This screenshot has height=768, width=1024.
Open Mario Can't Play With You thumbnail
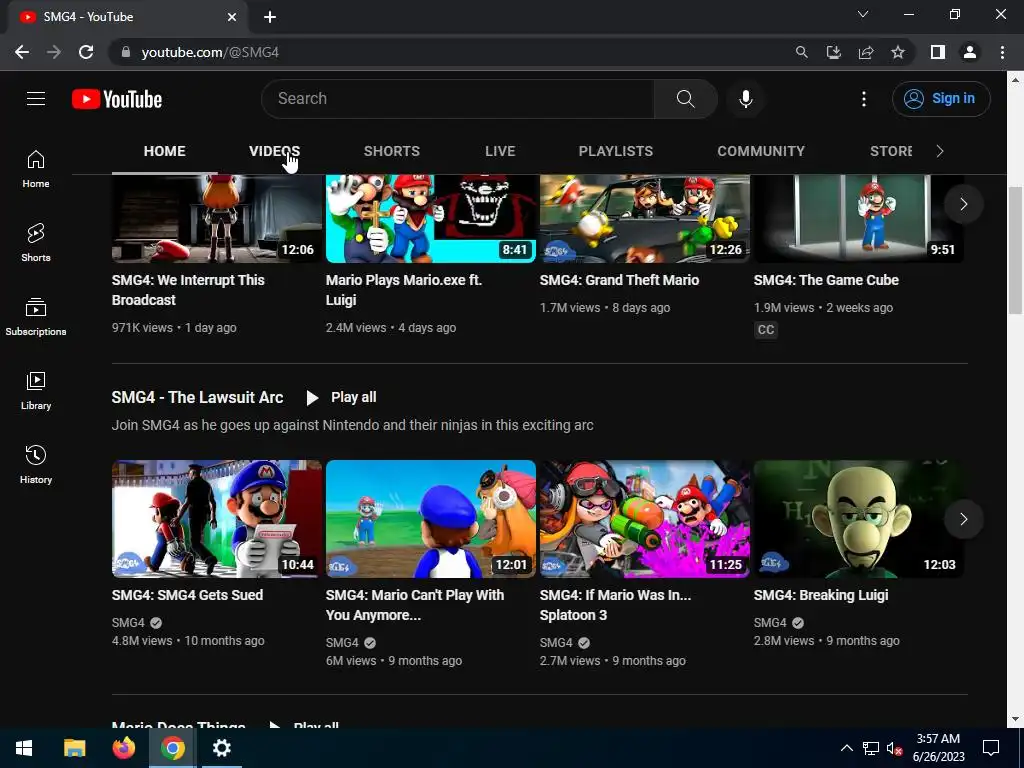coord(431,519)
